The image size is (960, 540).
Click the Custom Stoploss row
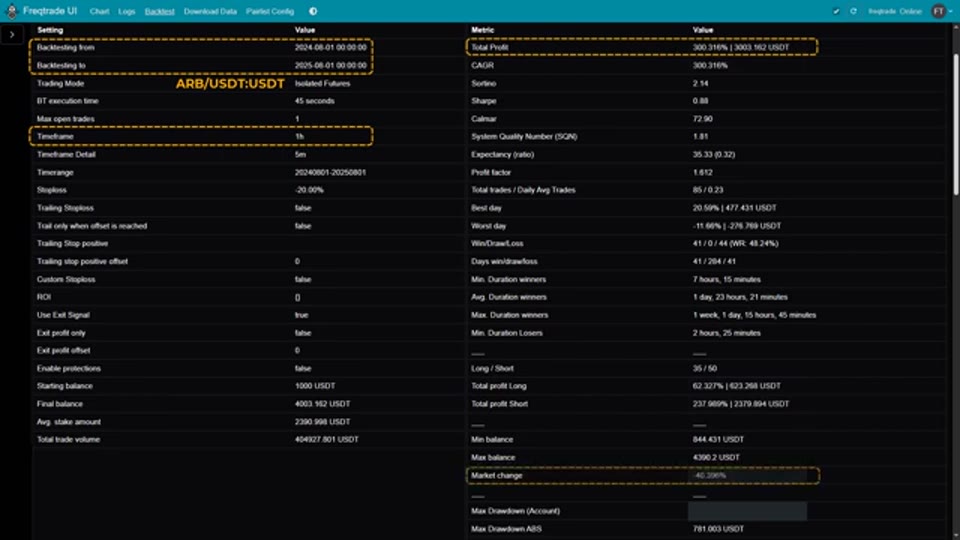point(248,279)
